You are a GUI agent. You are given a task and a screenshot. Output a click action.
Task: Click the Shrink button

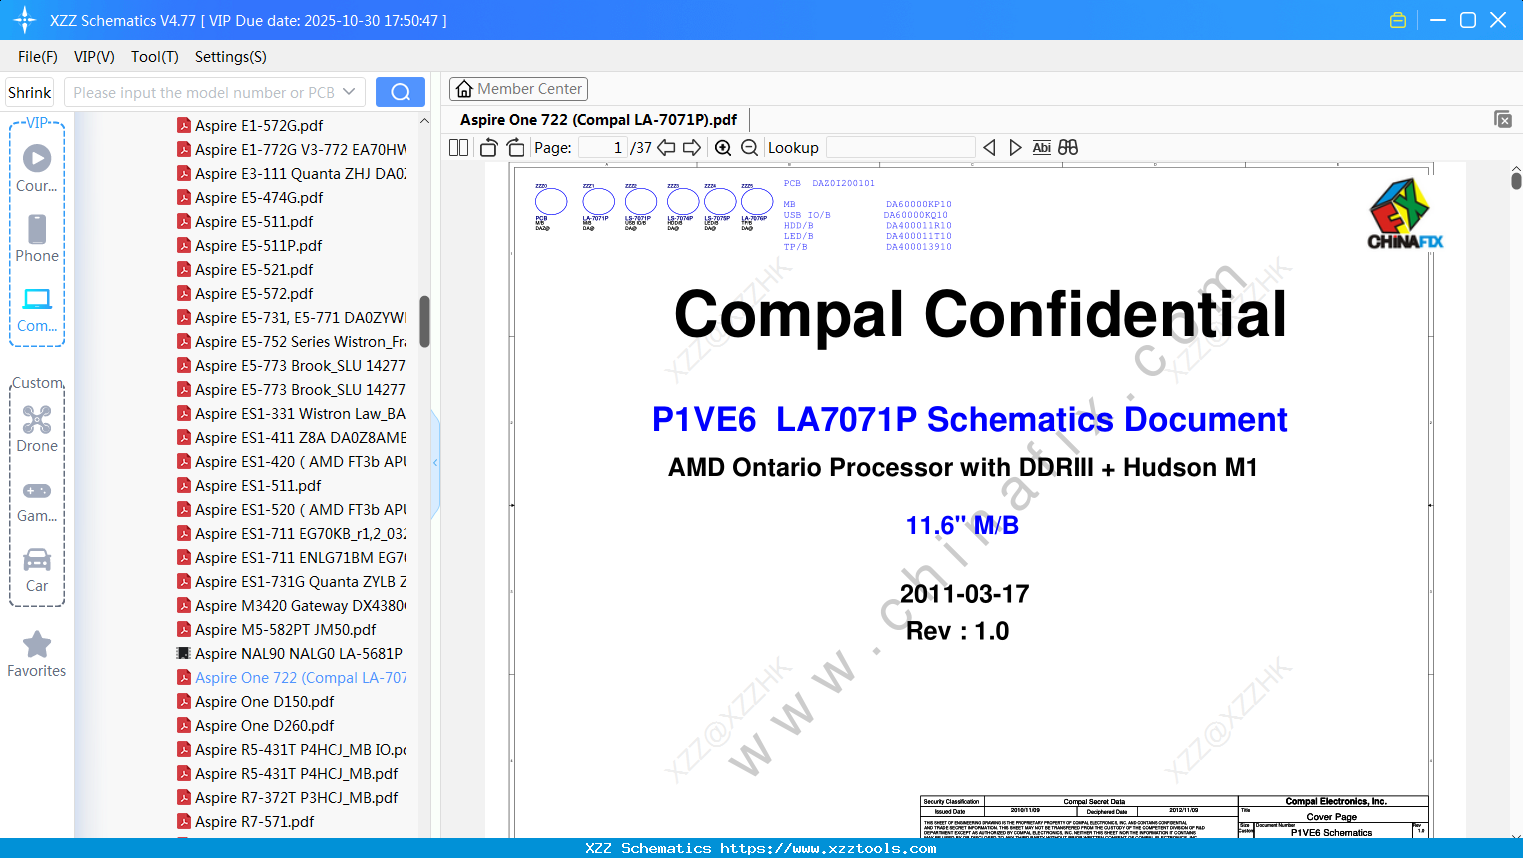pos(30,92)
